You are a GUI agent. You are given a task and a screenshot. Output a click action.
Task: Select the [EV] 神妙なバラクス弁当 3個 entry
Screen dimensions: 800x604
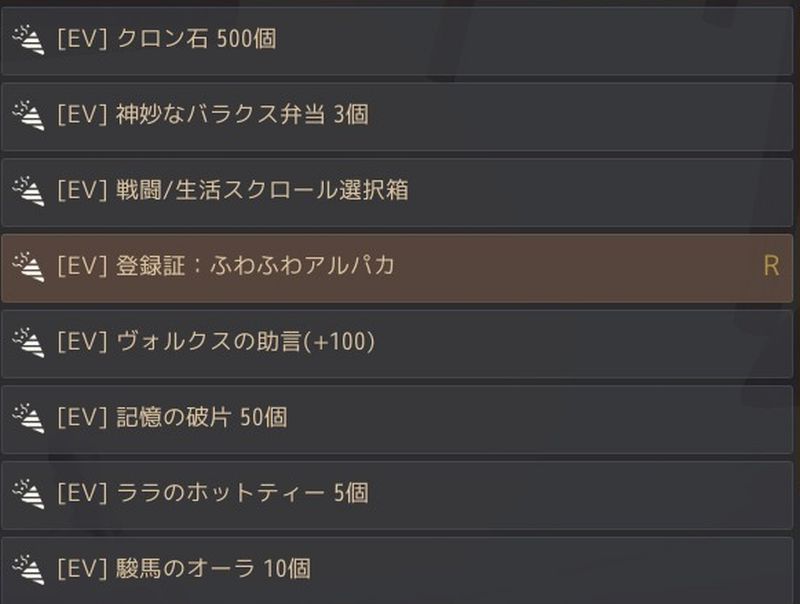pyautogui.click(x=400, y=116)
